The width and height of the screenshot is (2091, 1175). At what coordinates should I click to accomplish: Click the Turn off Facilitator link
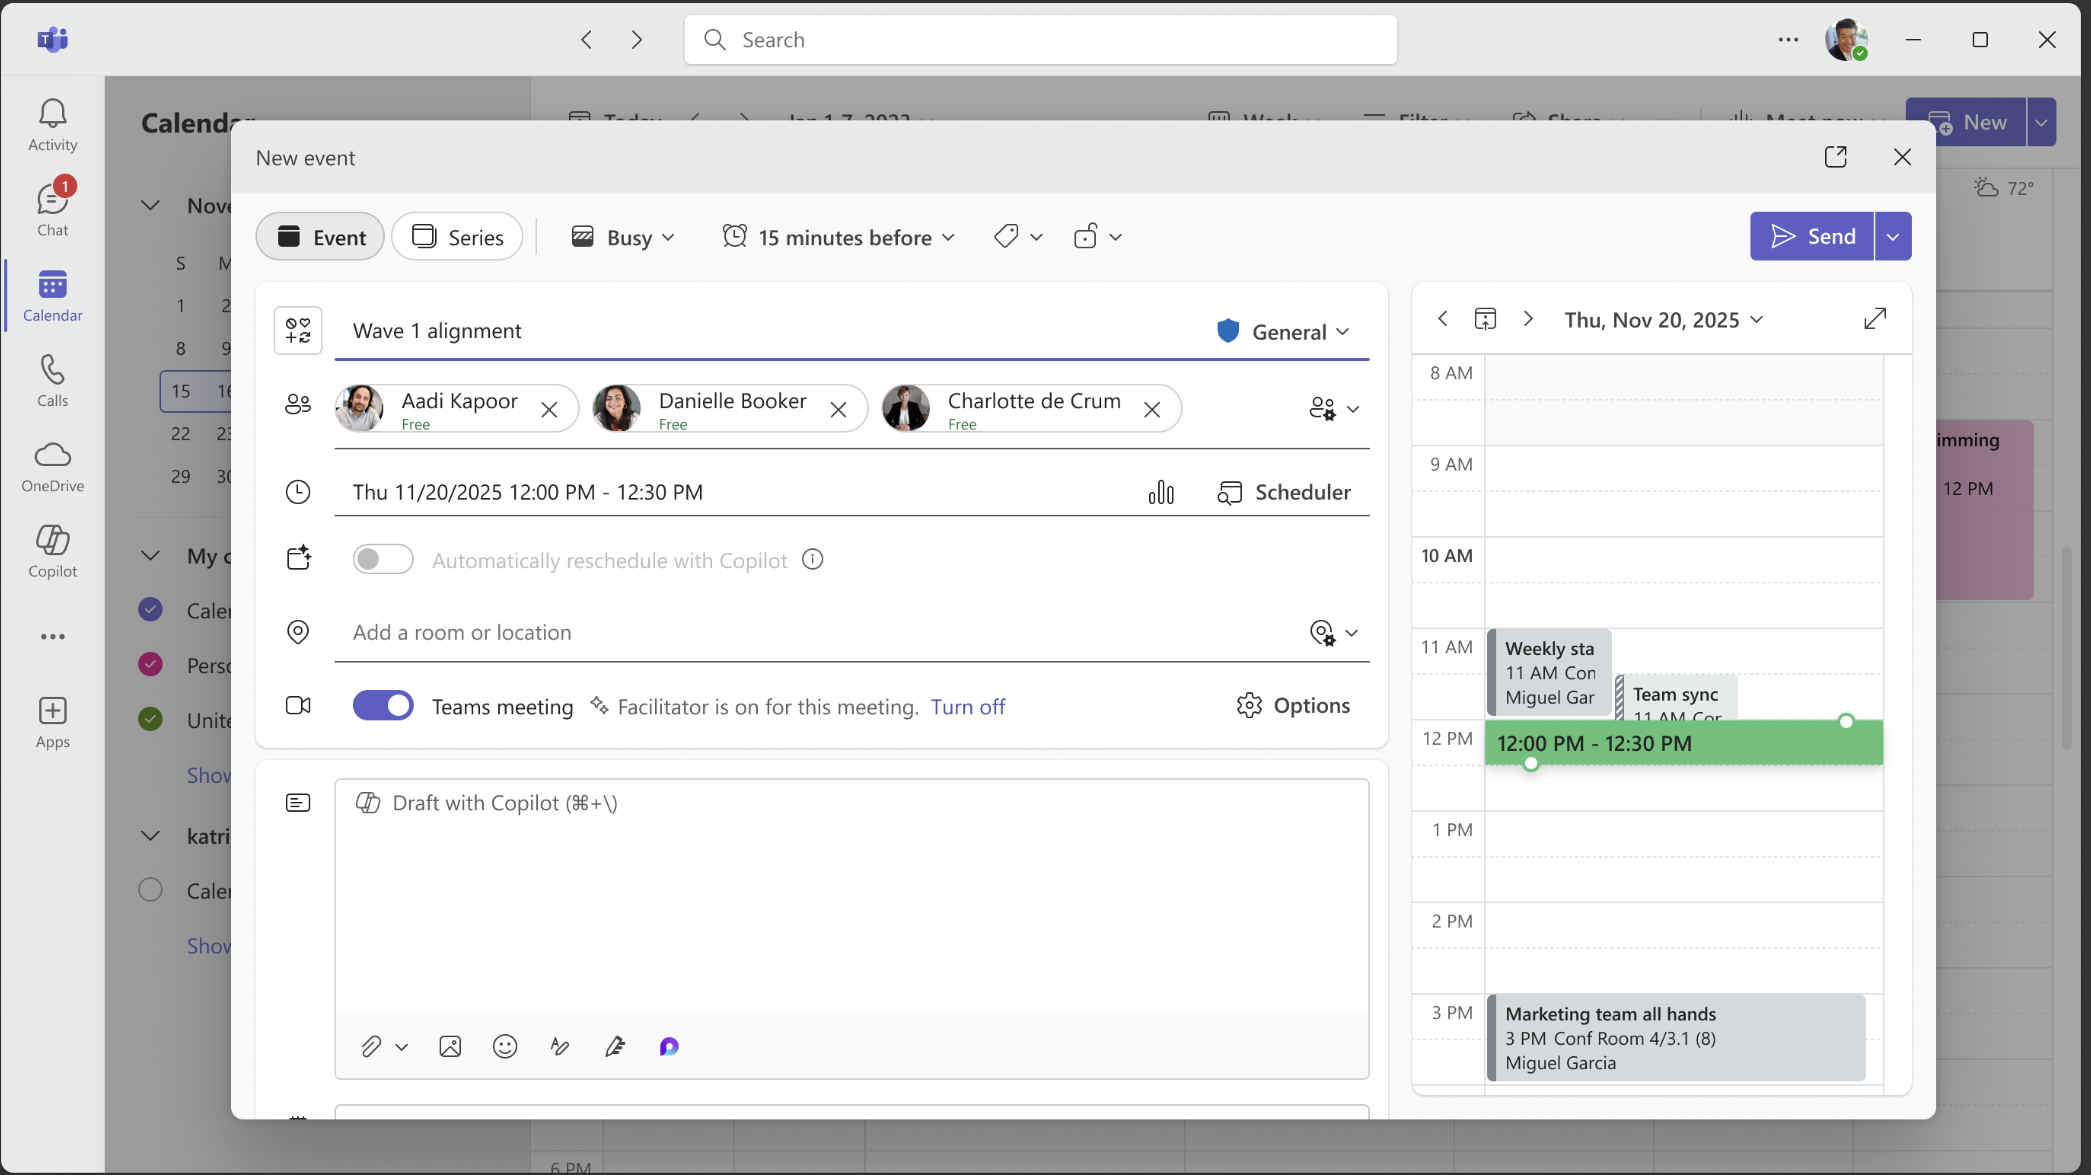click(x=967, y=707)
